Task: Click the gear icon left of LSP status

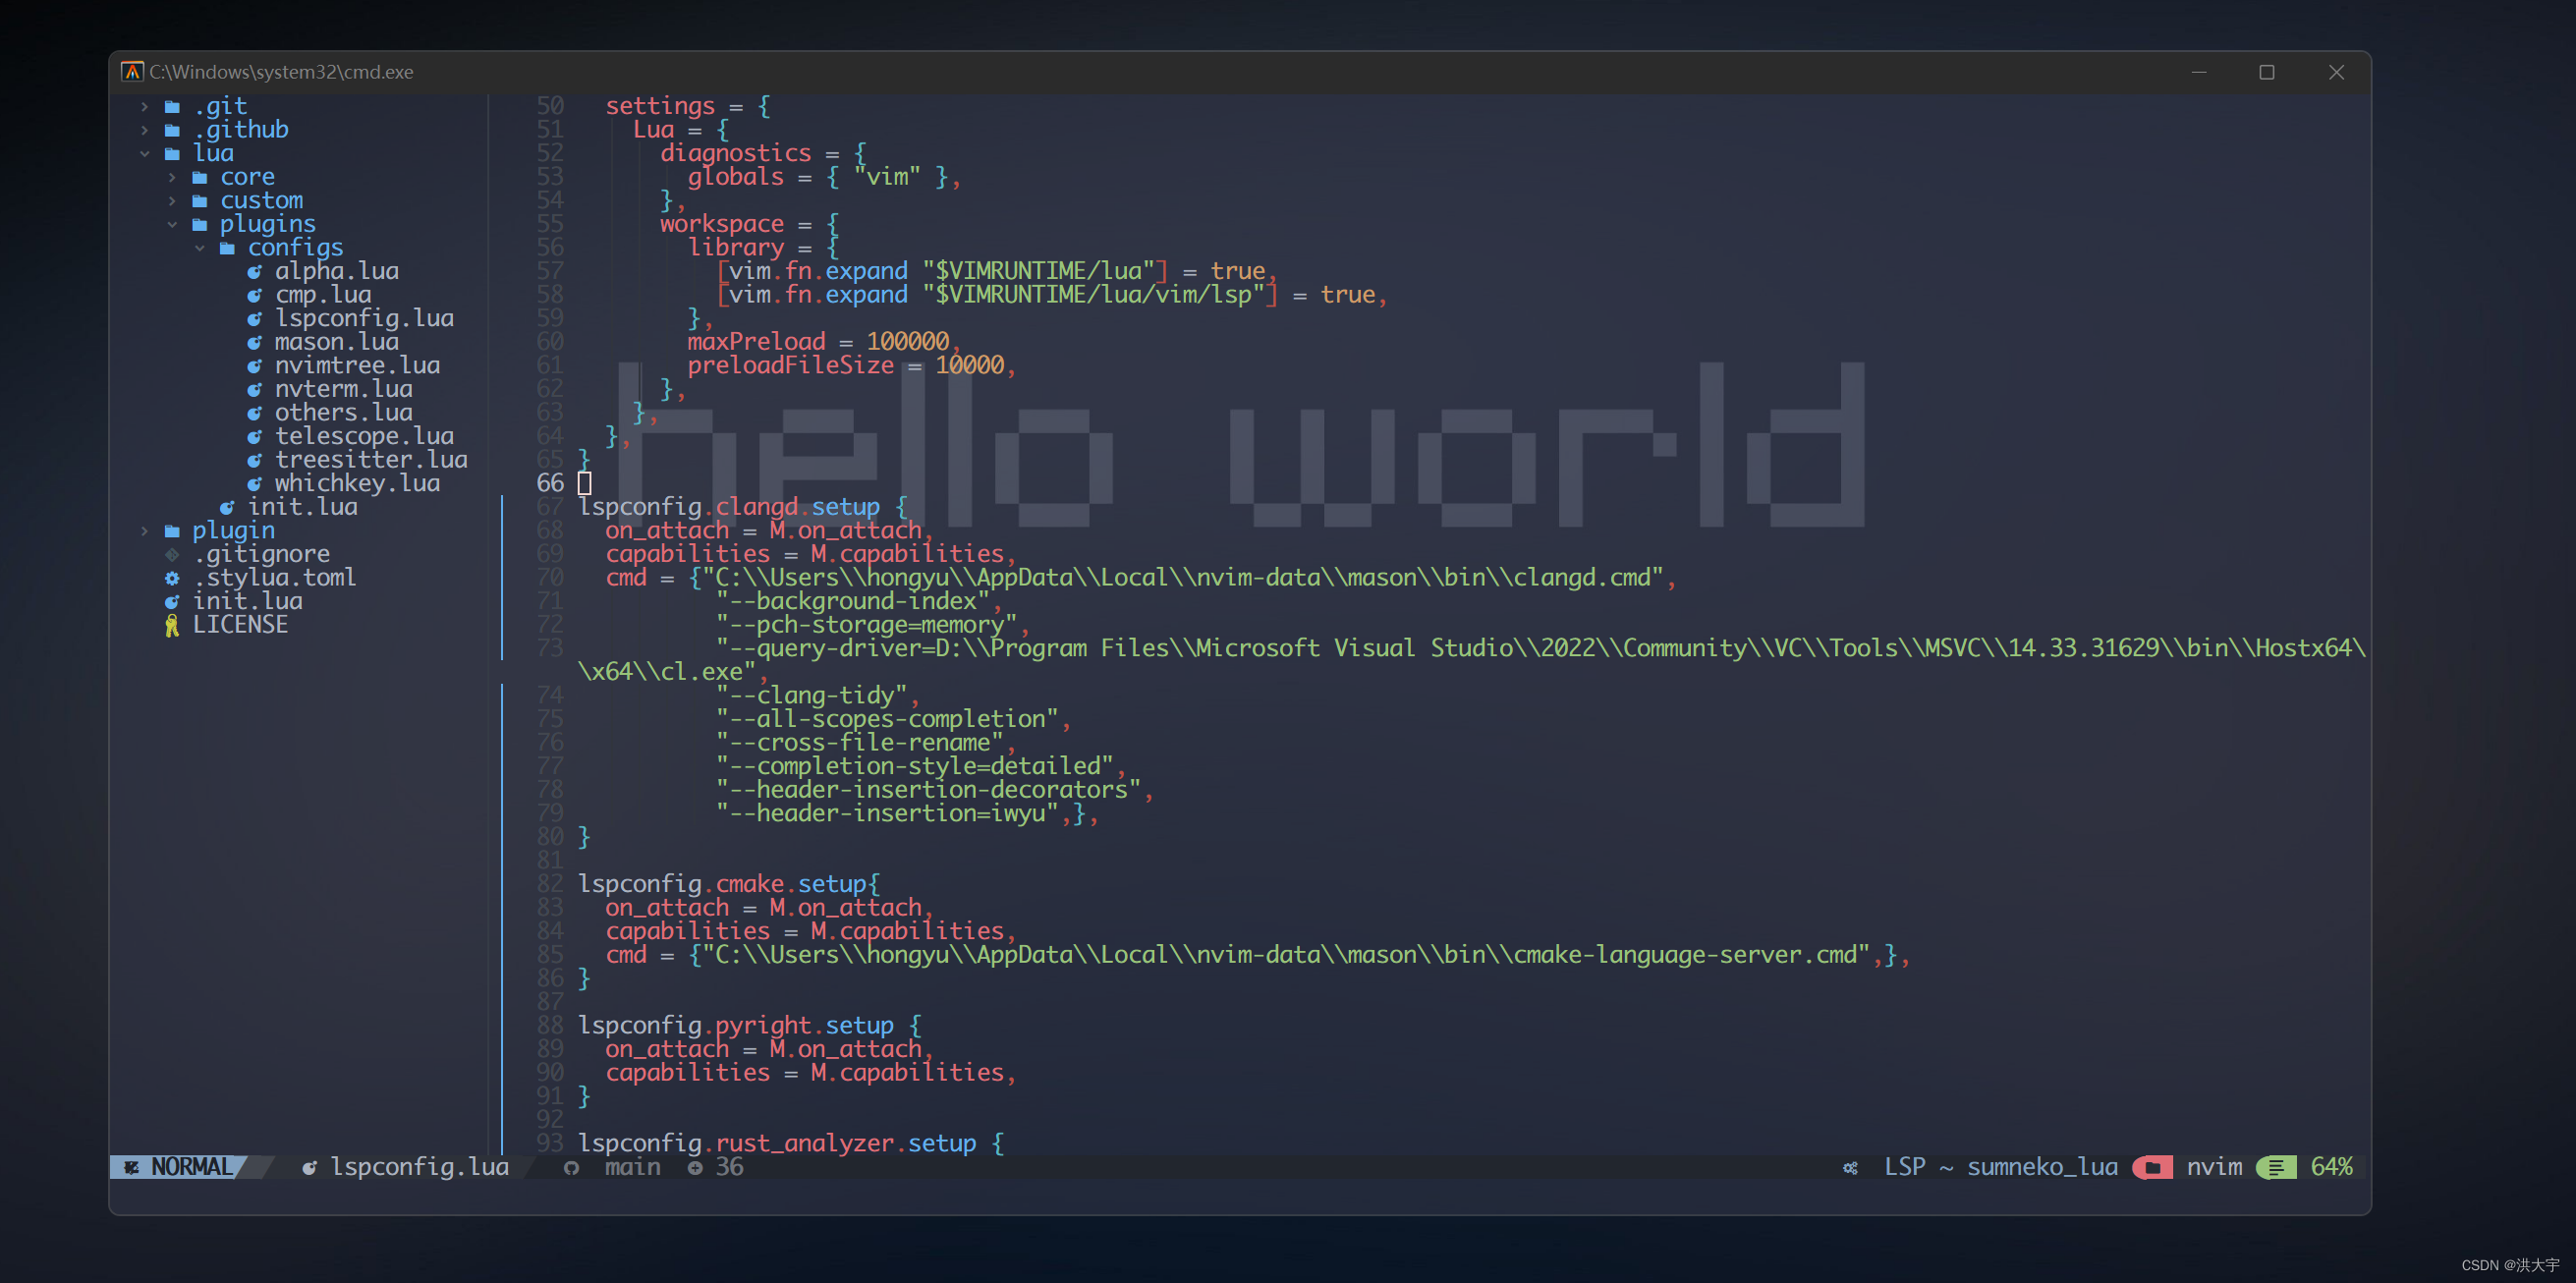Action: tap(1851, 1167)
